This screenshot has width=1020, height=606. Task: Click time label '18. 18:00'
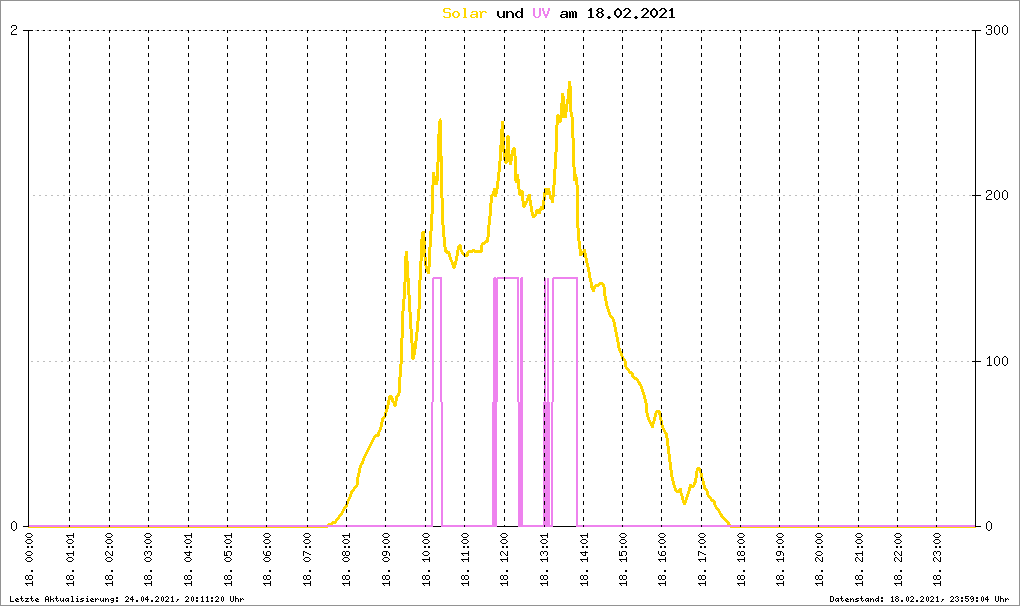pyautogui.click(x=740, y=559)
